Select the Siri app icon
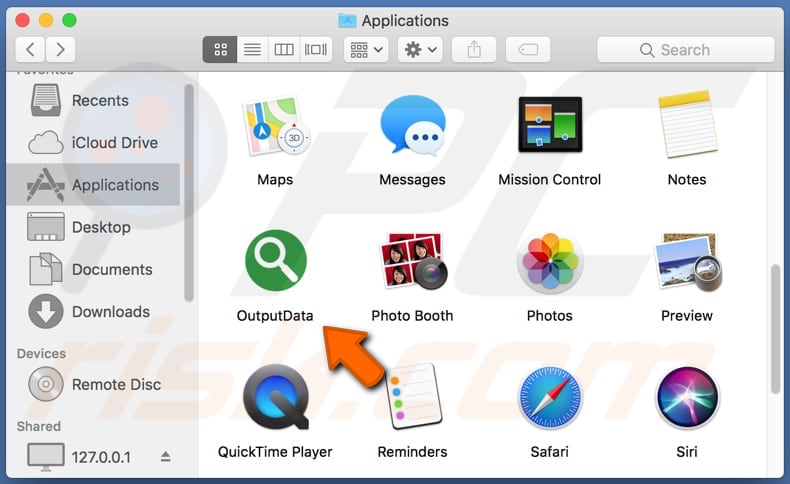Viewport: 790px width, 484px height. (687, 397)
